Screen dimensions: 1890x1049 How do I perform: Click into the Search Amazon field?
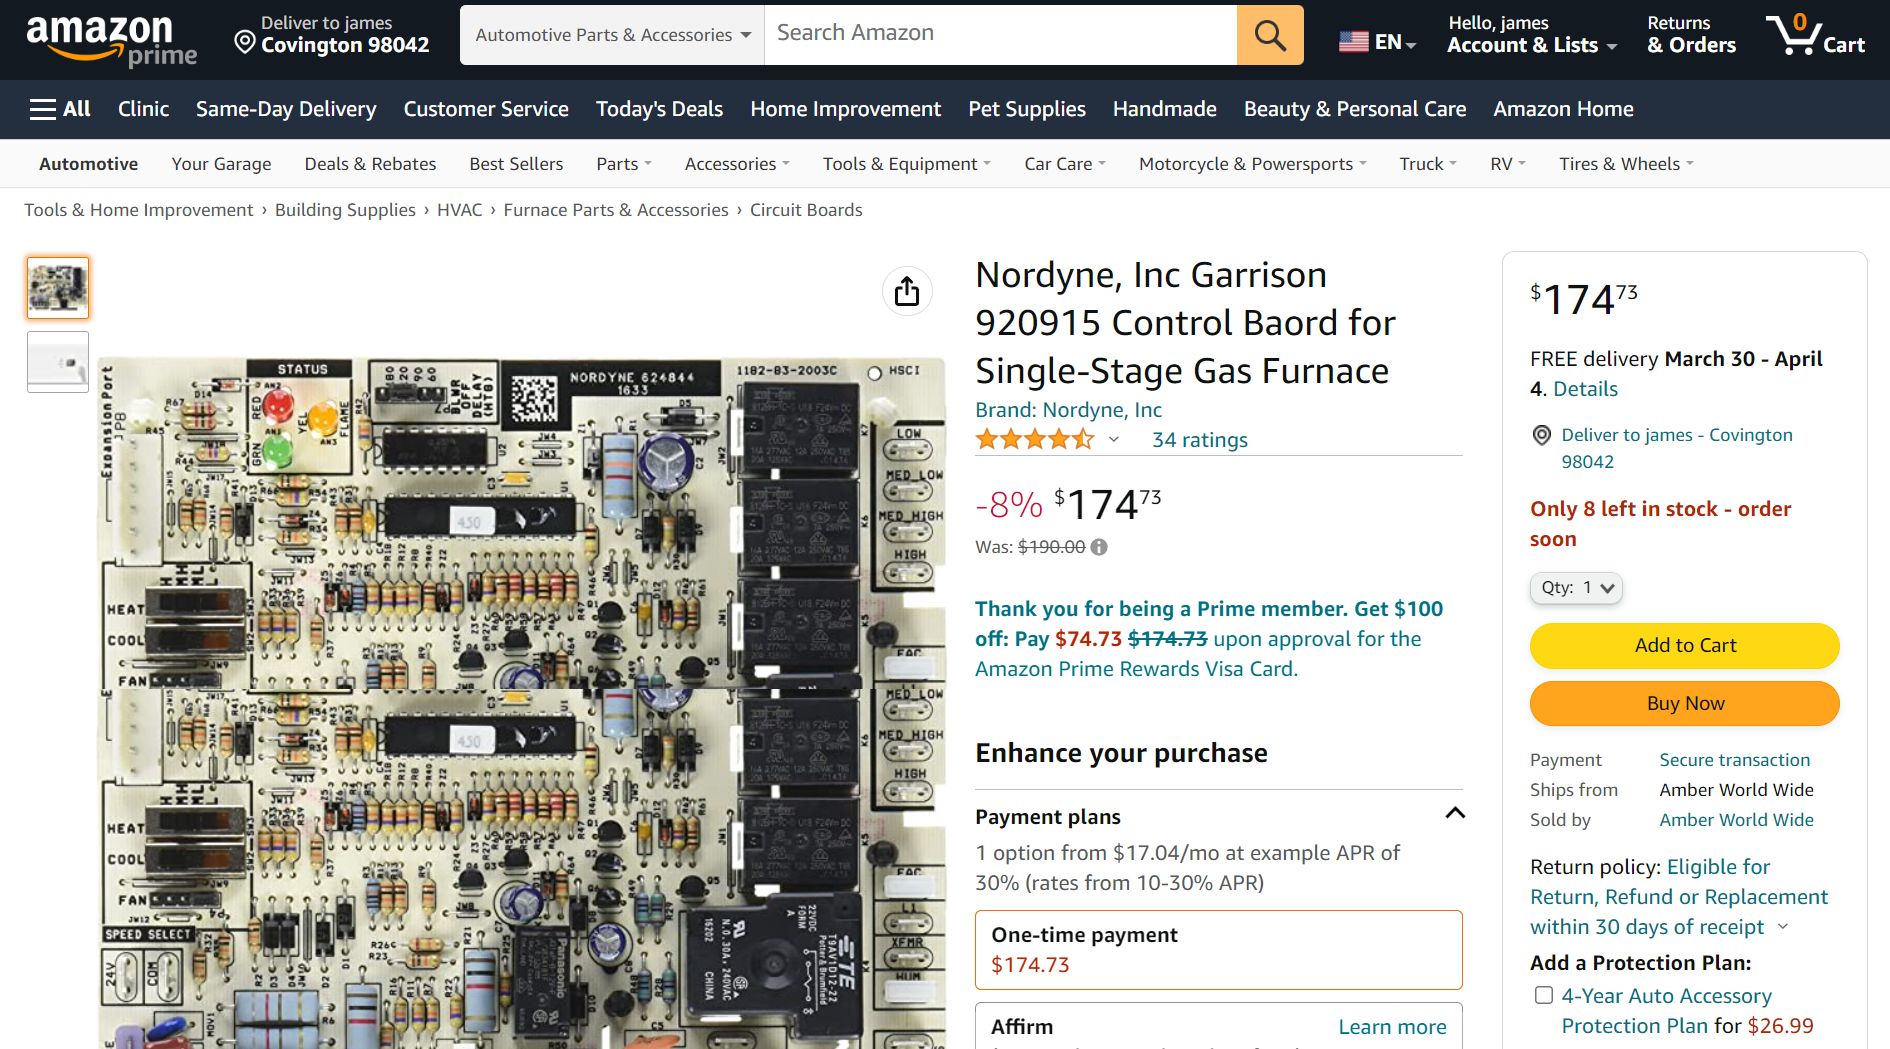1000,33
